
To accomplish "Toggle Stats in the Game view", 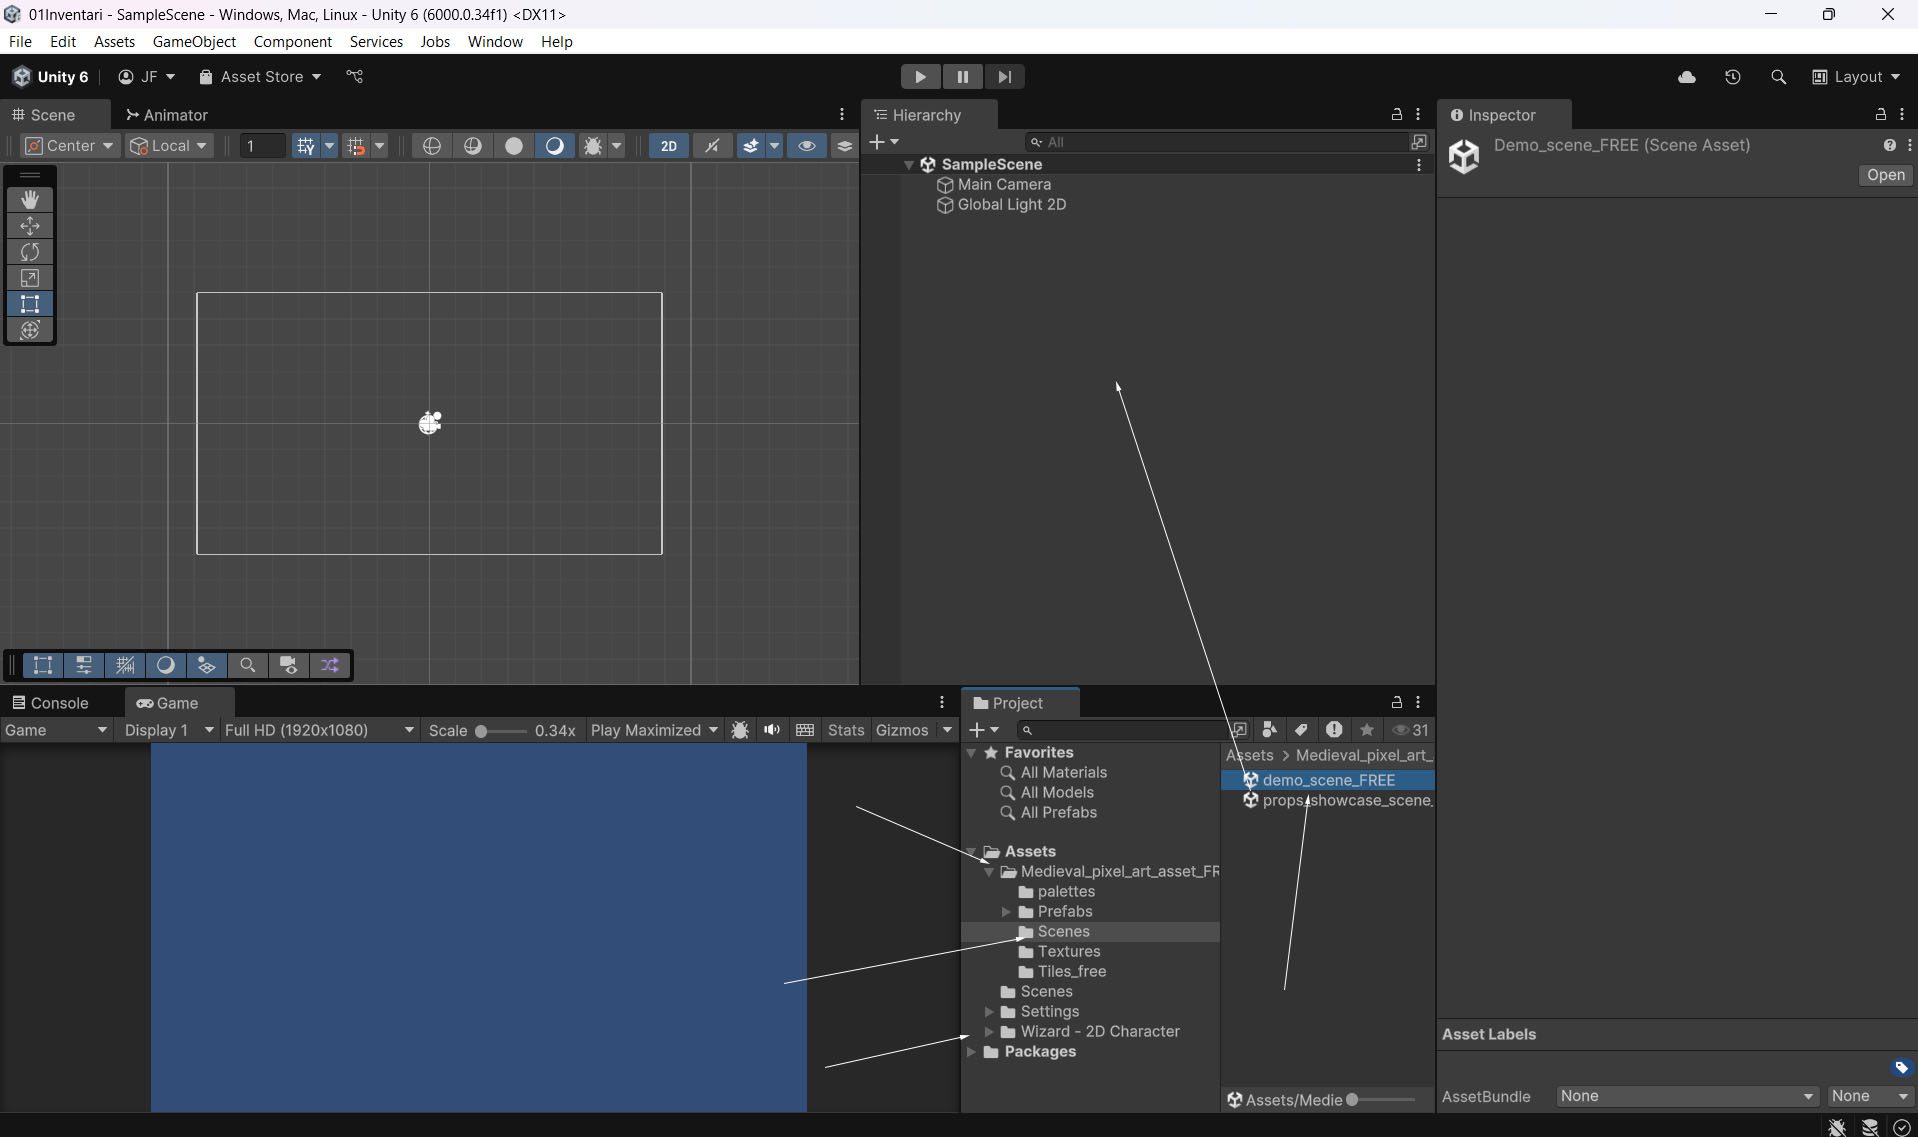I will [845, 730].
